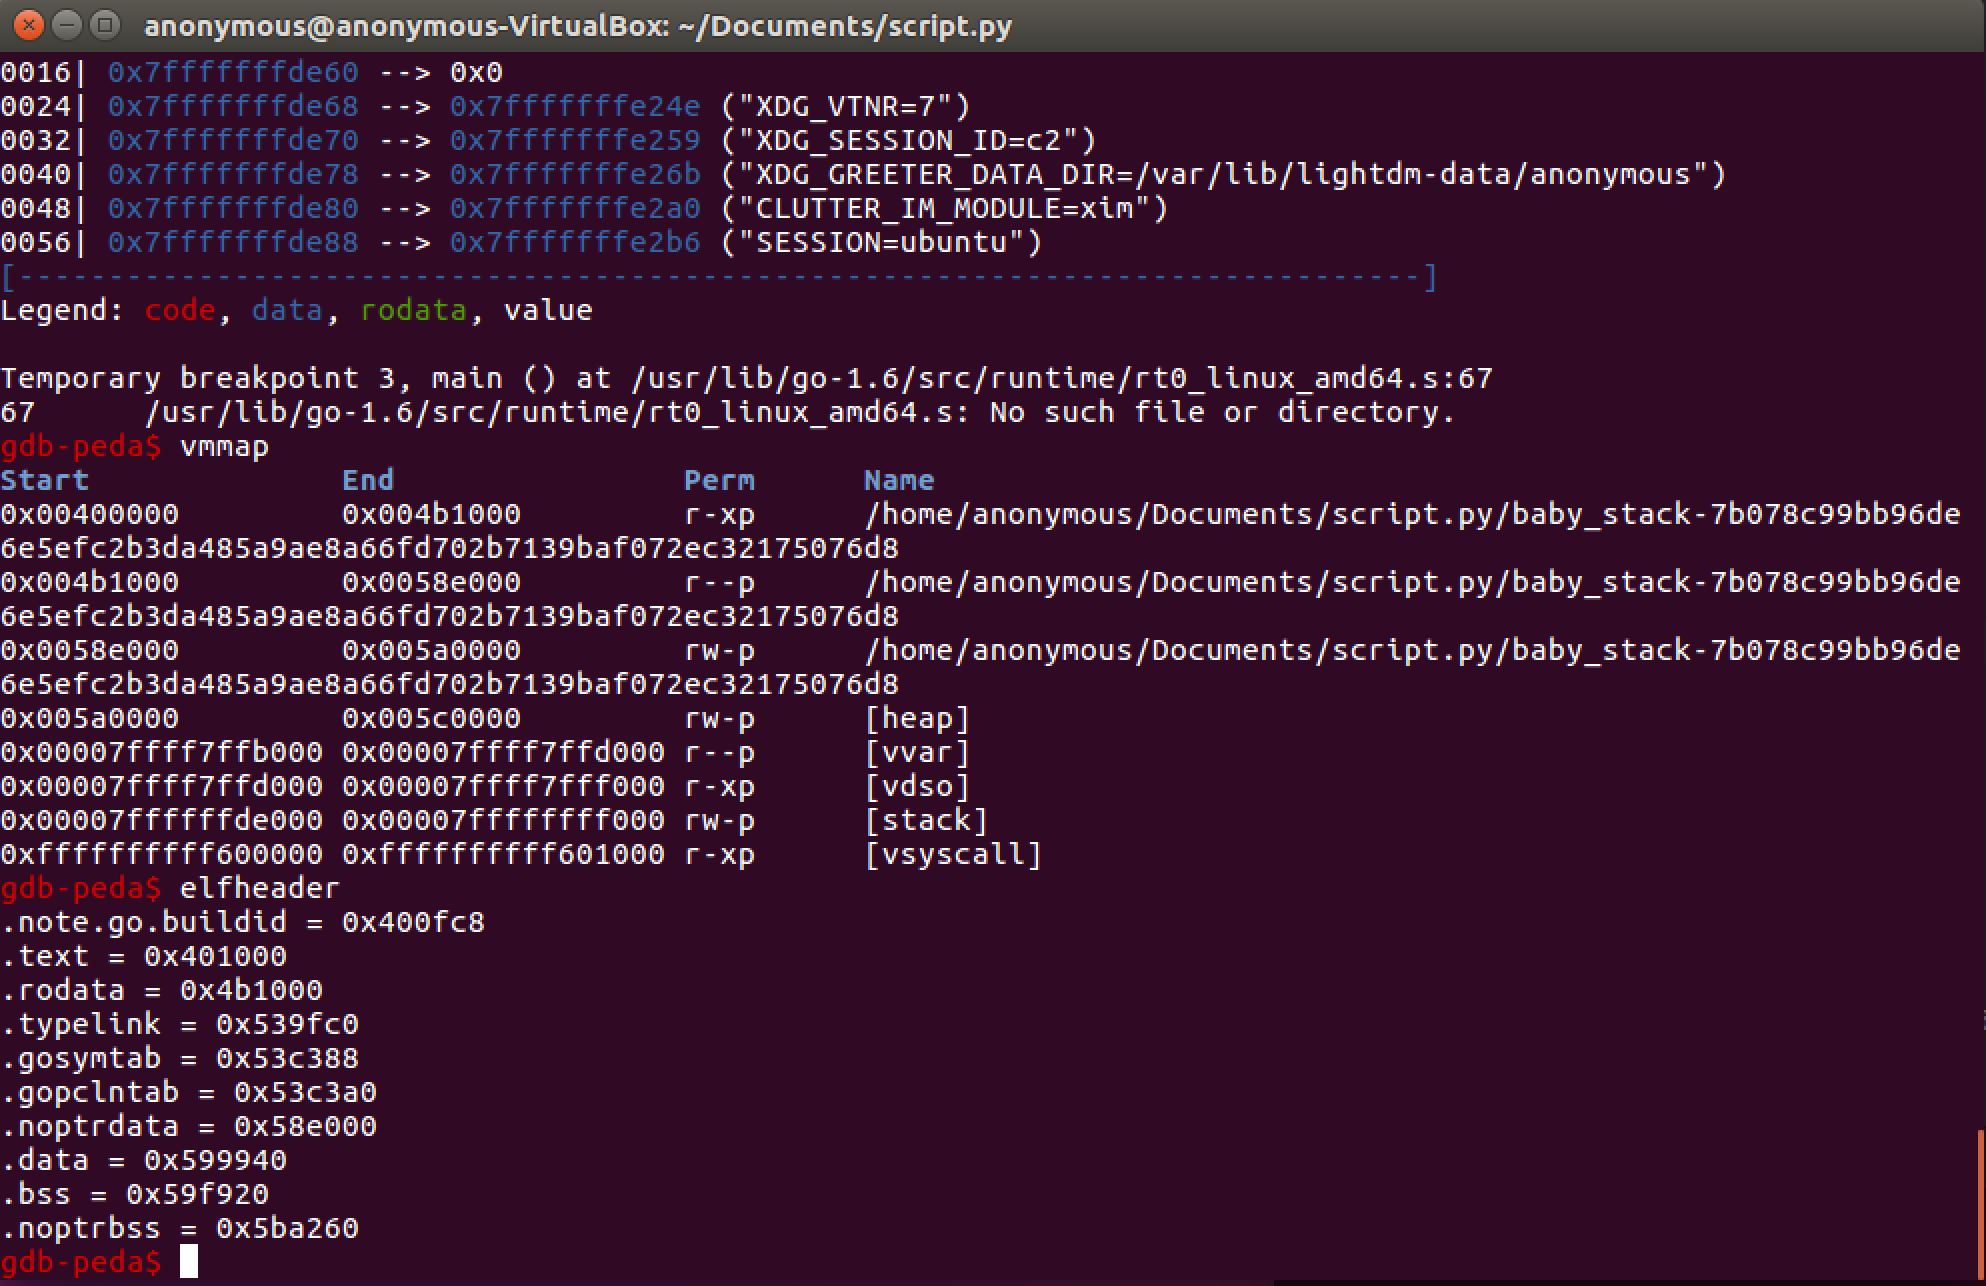The height and width of the screenshot is (1286, 1986).
Task: Click the [stack] mapping name
Action: (x=926, y=820)
